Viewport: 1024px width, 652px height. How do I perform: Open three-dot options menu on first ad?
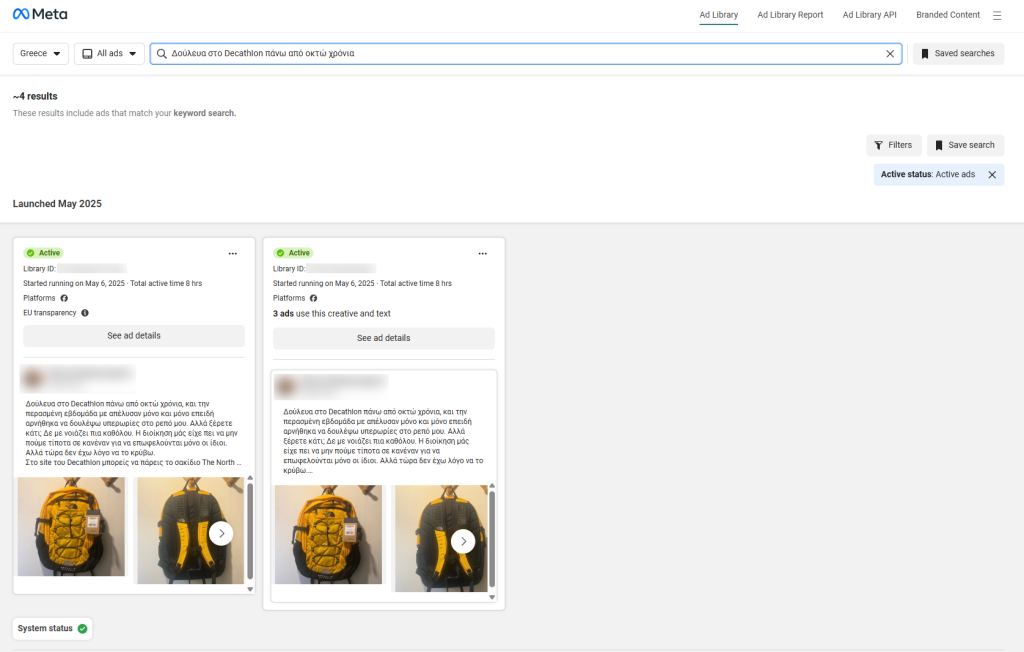pos(232,254)
